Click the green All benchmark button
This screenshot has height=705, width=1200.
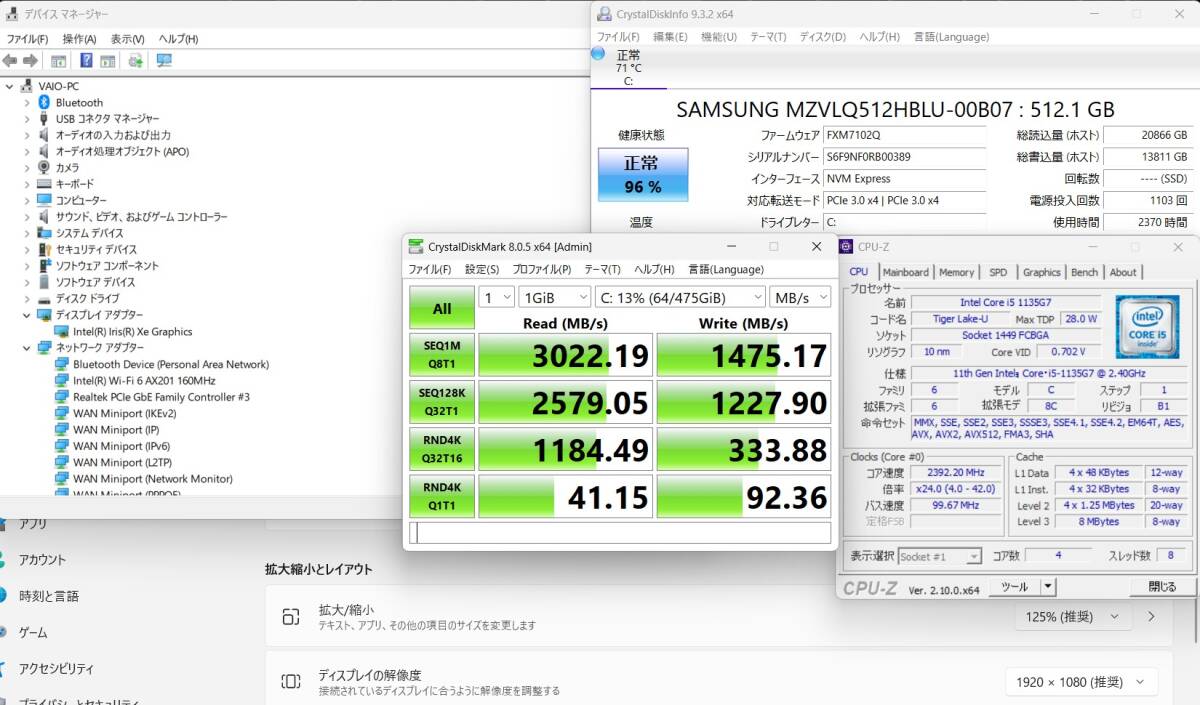pos(442,308)
